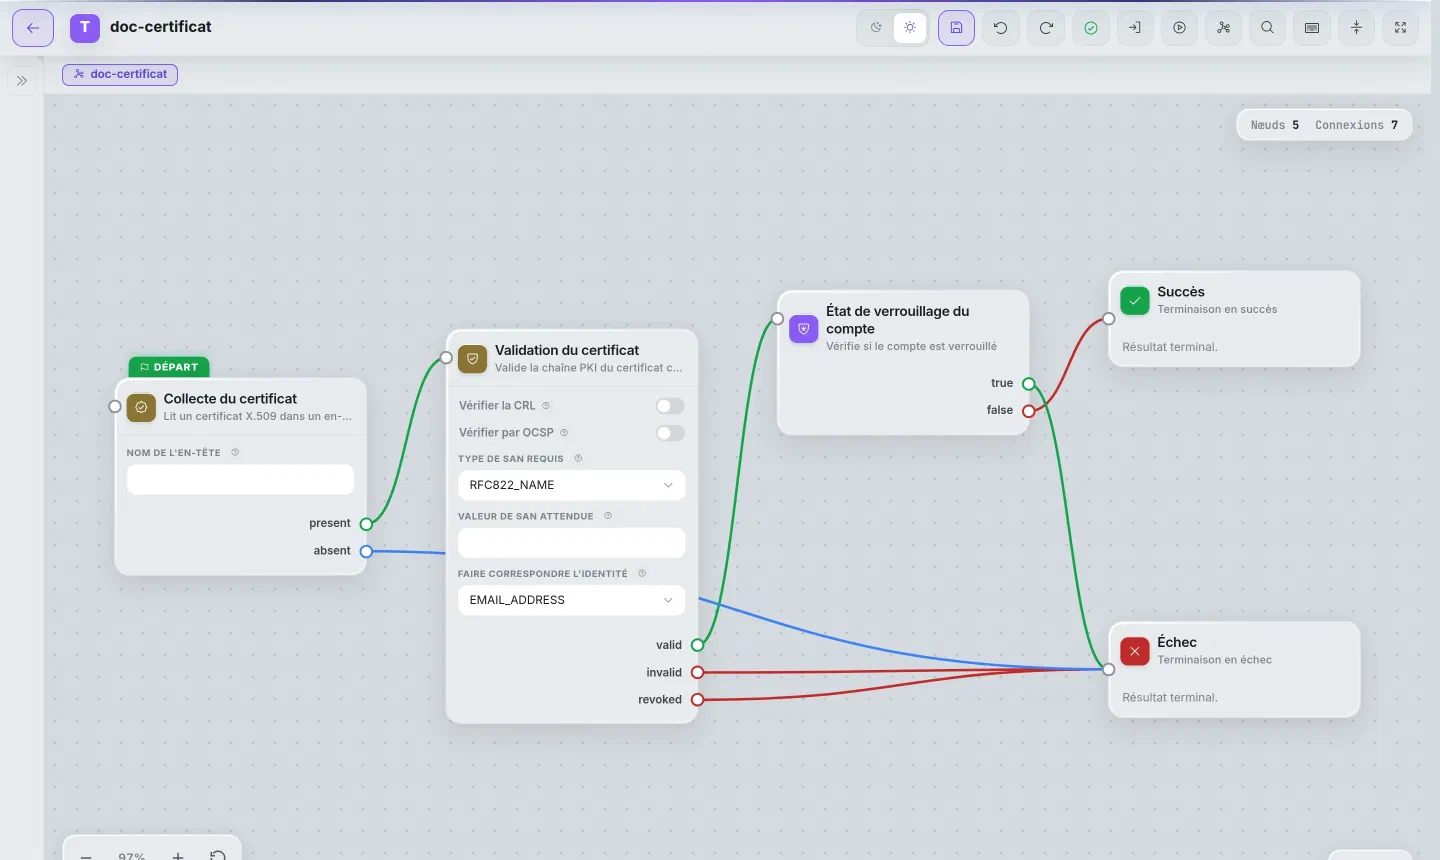Open the EMAIL_ADDRESS identity dropdown

pyautogui.click(x=571, y=600)
